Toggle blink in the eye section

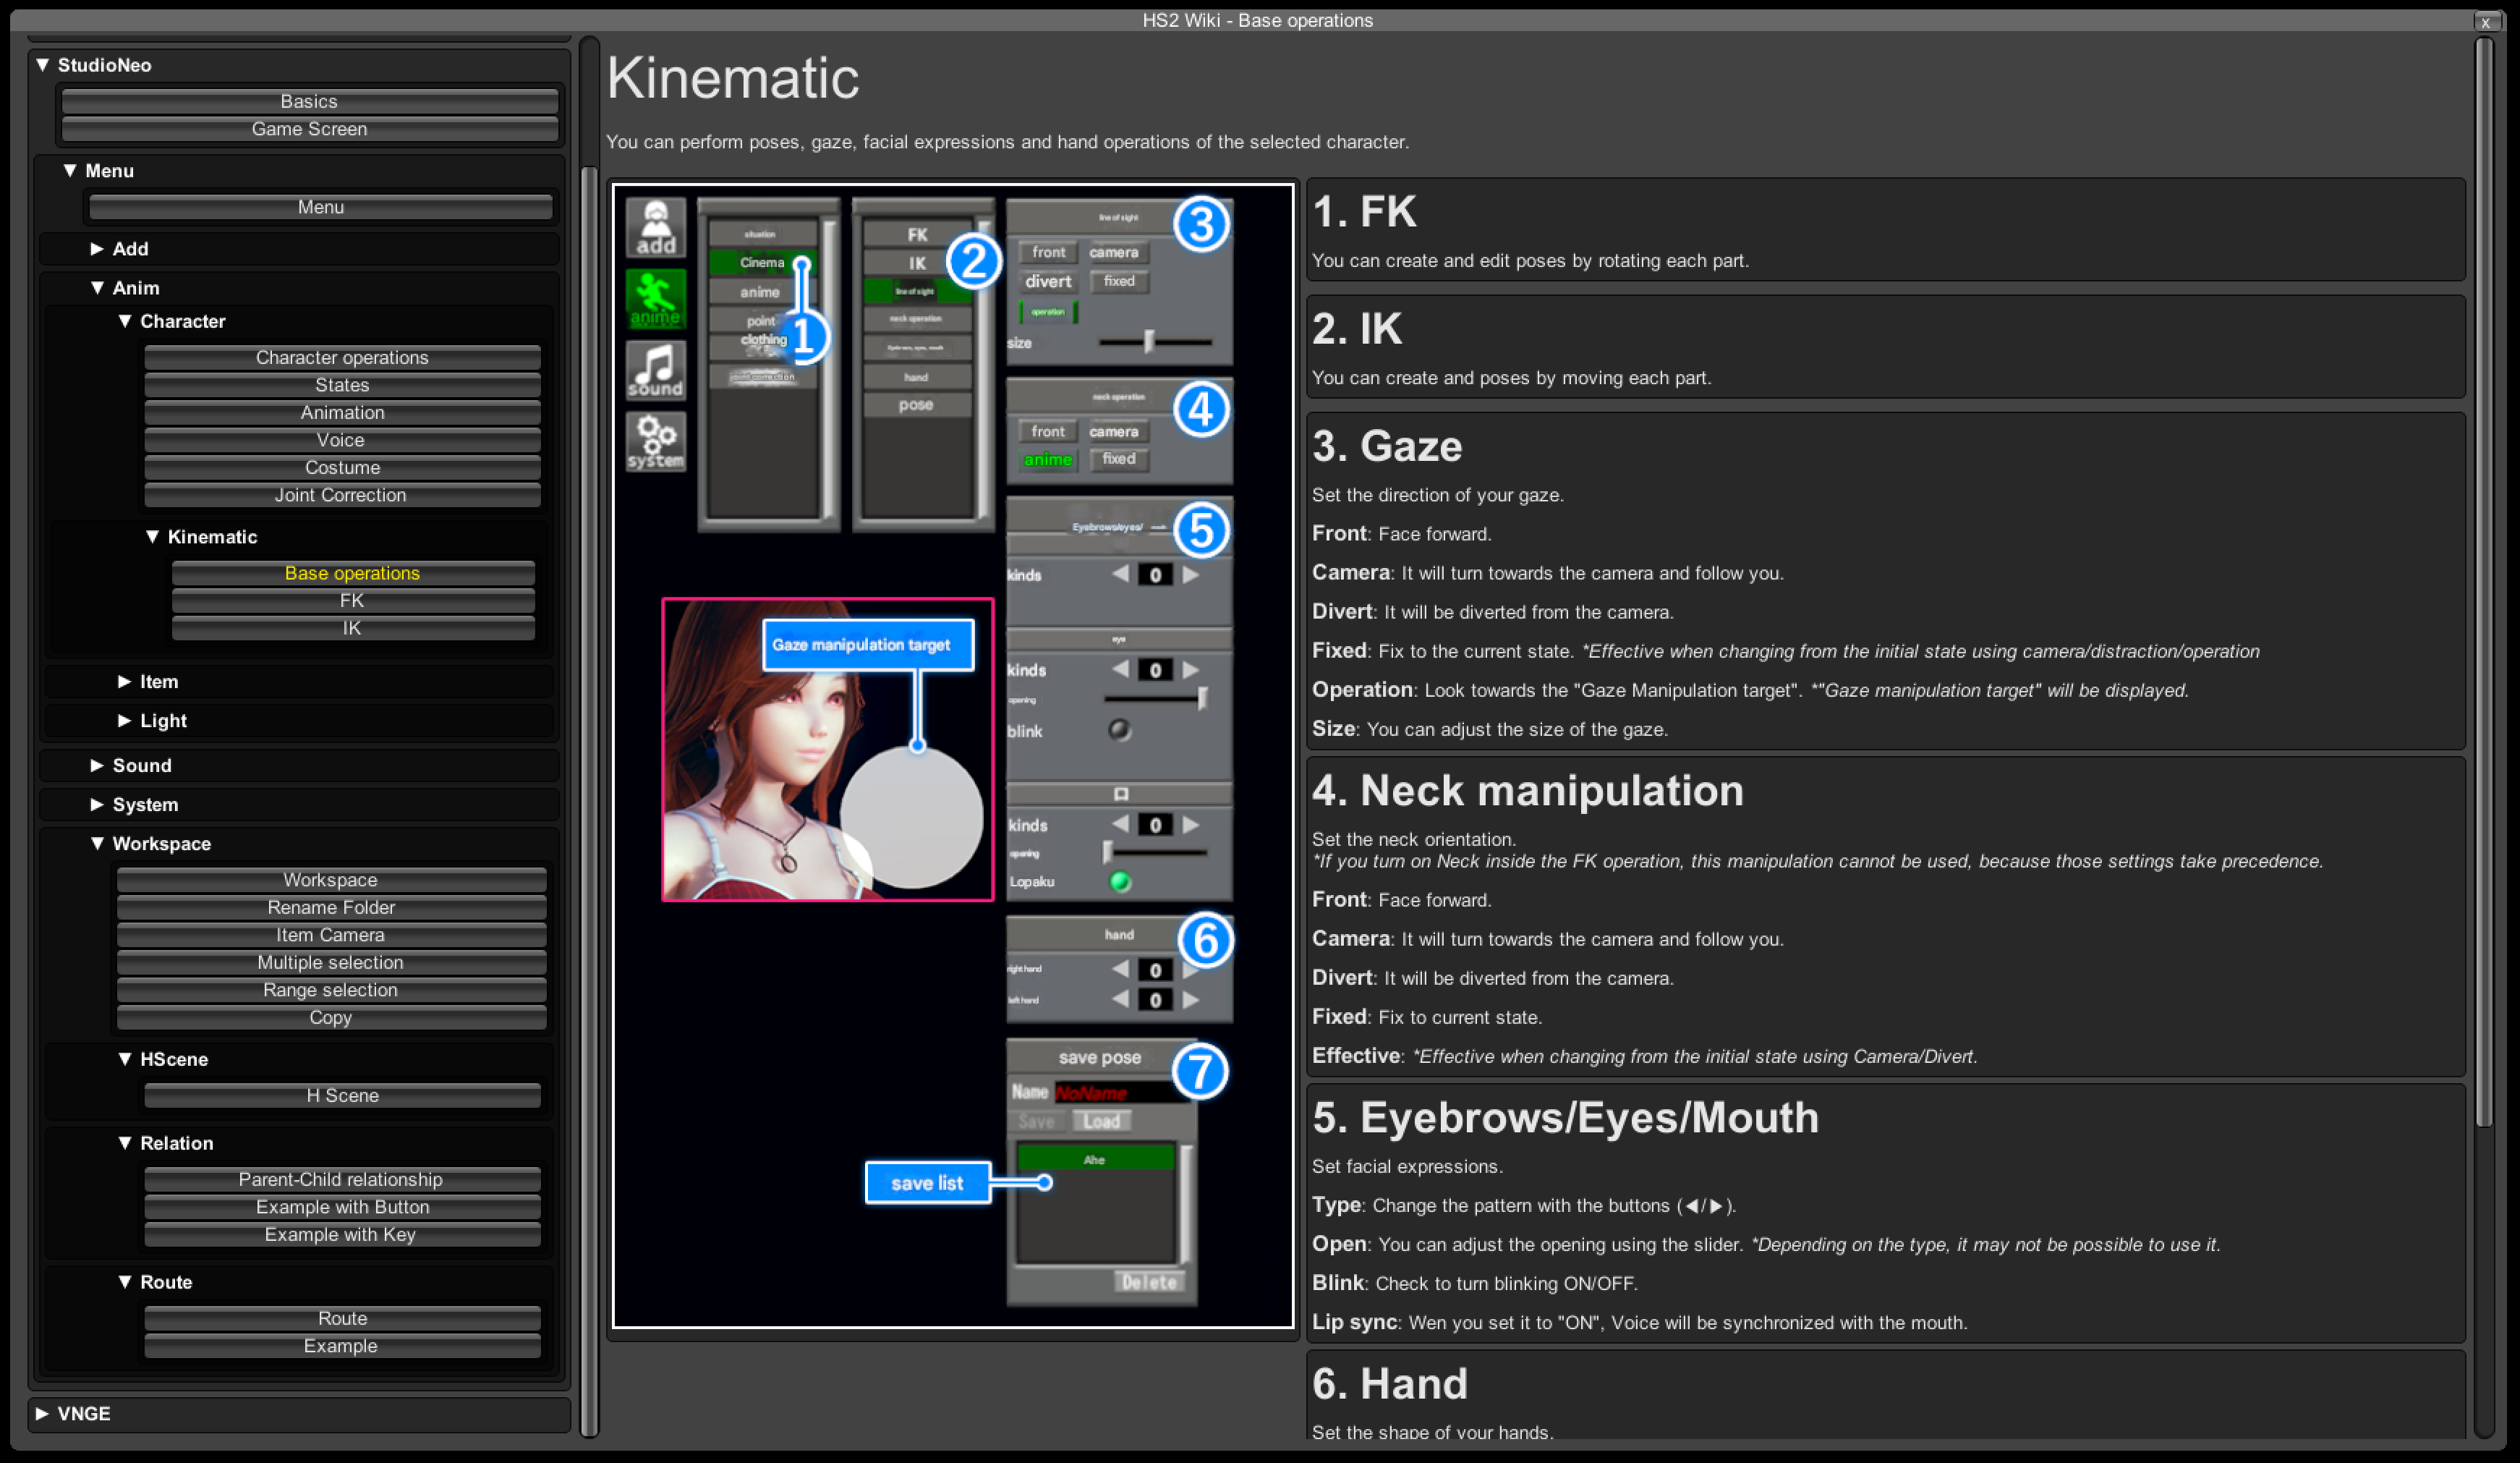[1118, 731]
